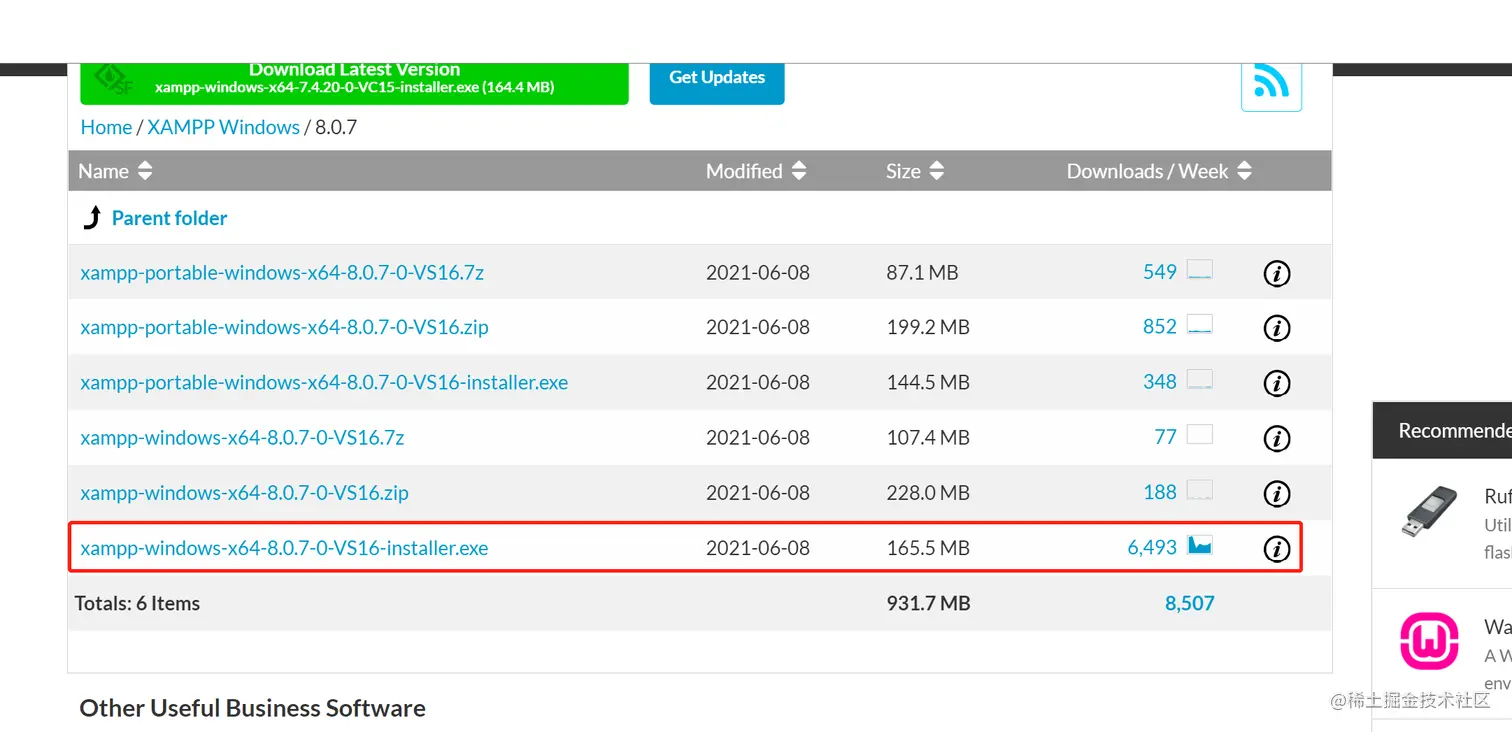The height and width of the screenshot is (732, 1512).
Task: Click the 852 weekly downloads count
Action: point(1160,327)
